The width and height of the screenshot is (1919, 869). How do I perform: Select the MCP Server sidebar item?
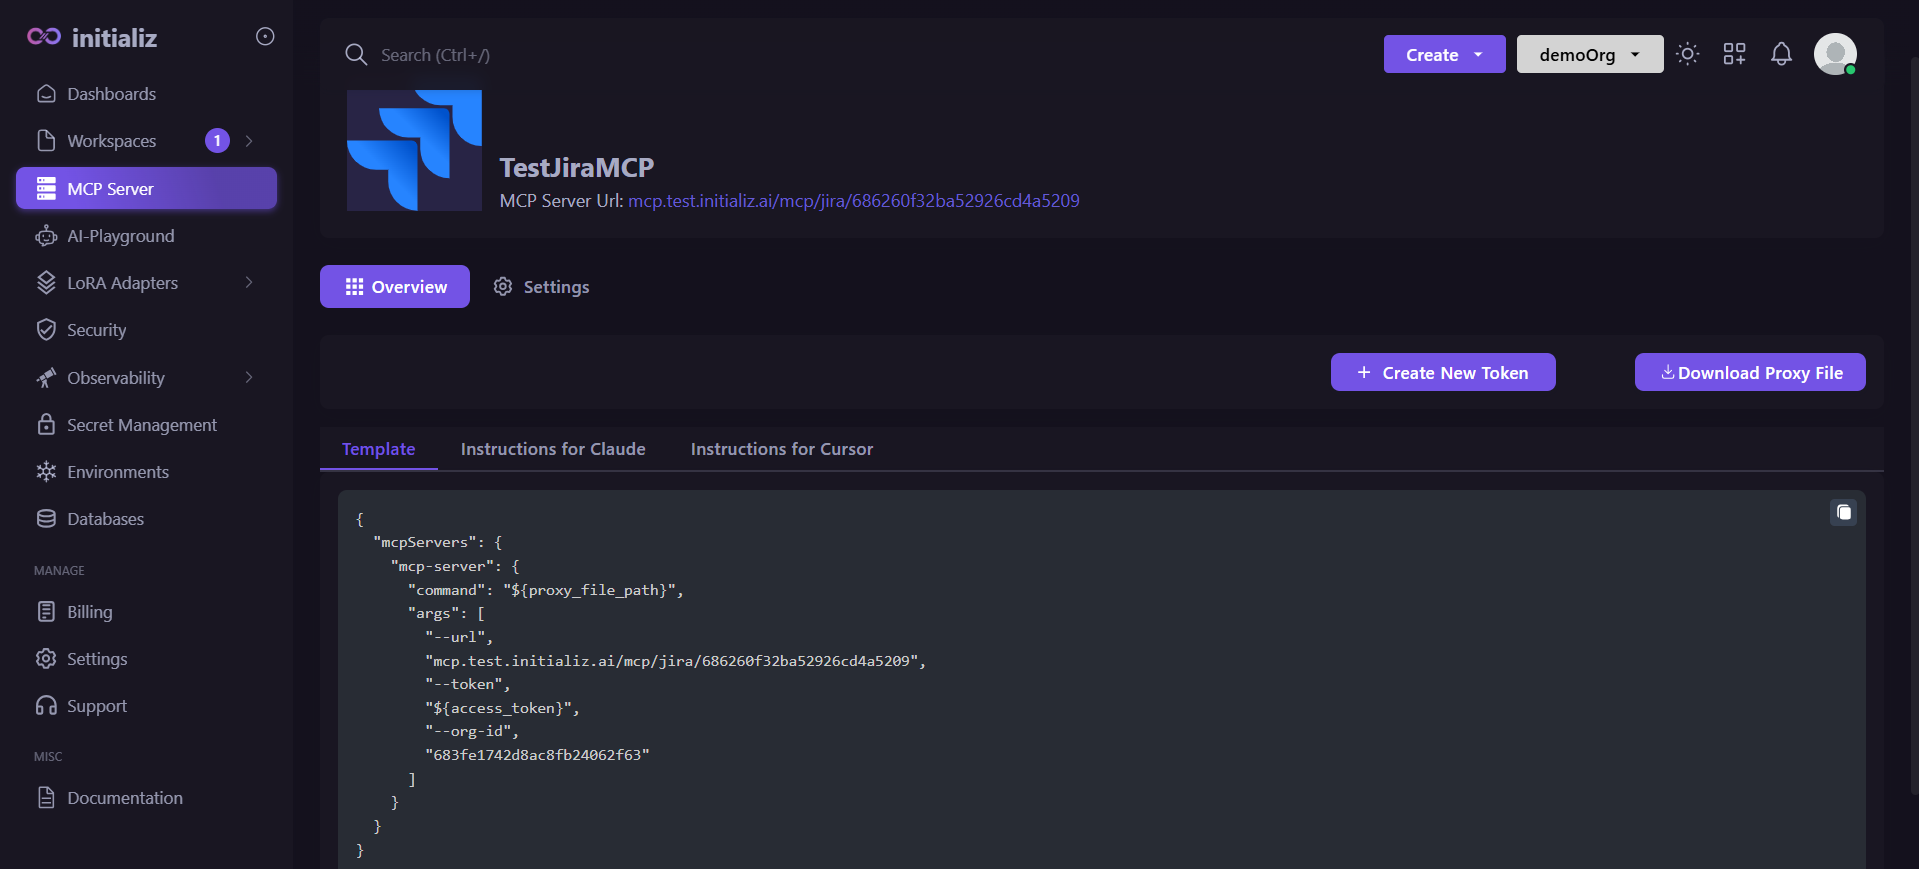click(x=146, y=188)
